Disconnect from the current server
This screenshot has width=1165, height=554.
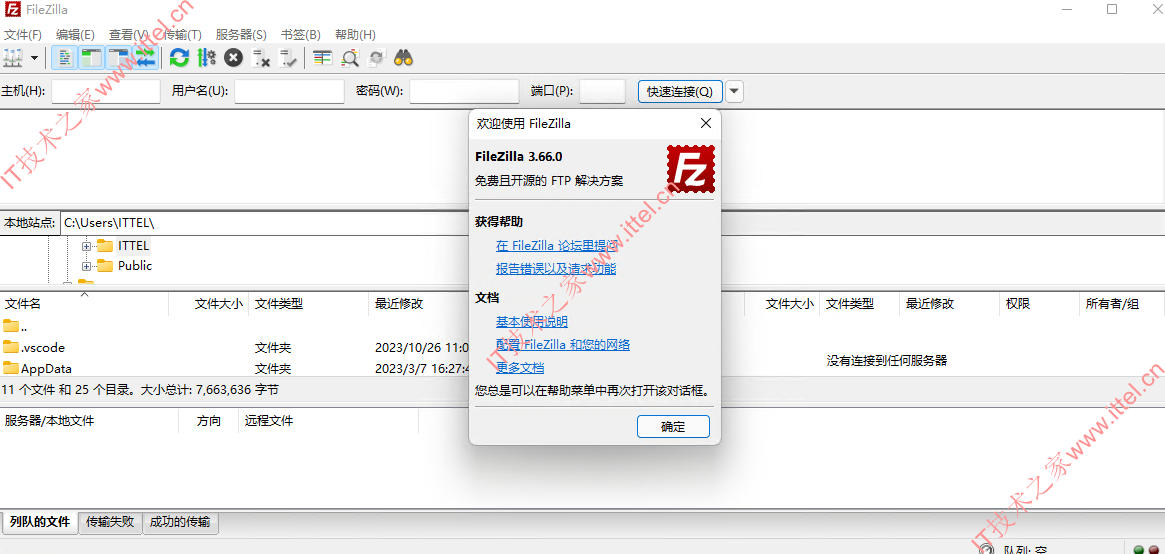[261, 57]
